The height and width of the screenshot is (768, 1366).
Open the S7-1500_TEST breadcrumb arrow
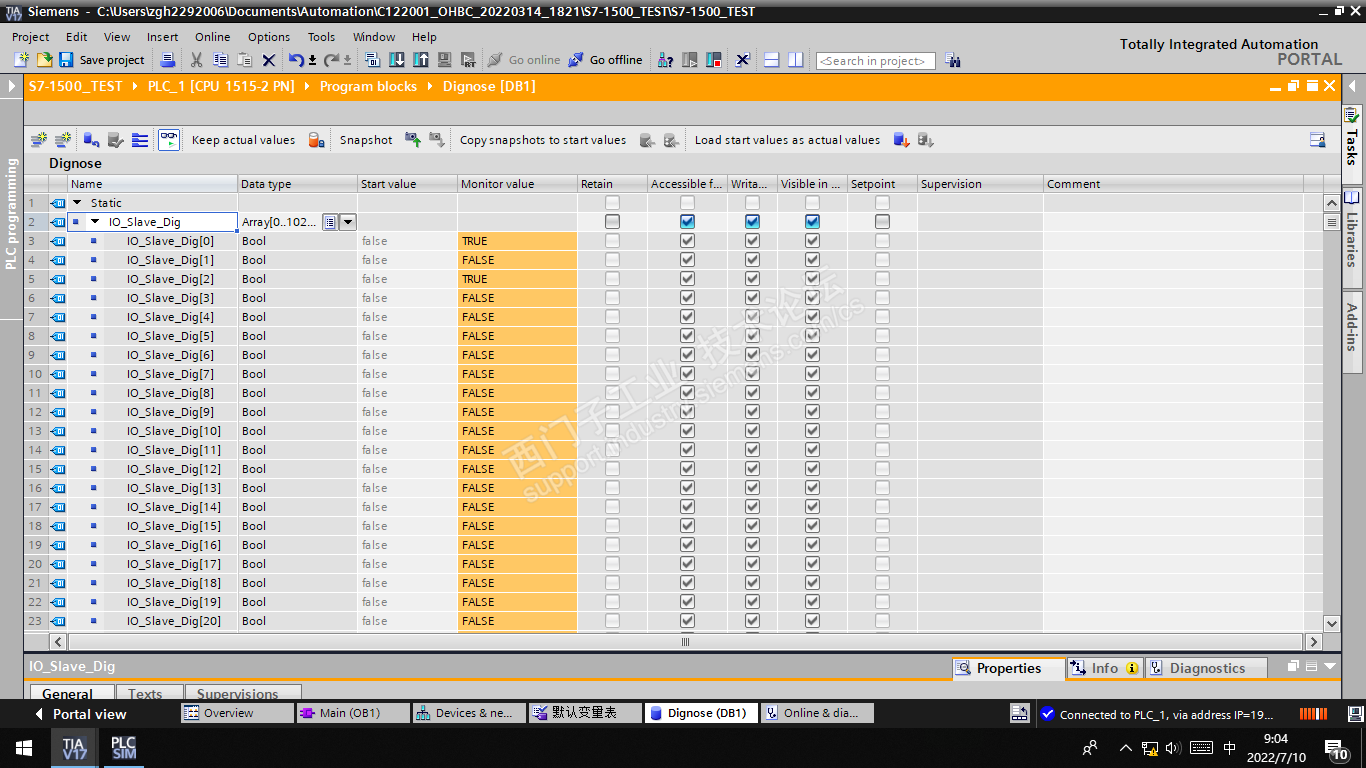pos(135,86)
